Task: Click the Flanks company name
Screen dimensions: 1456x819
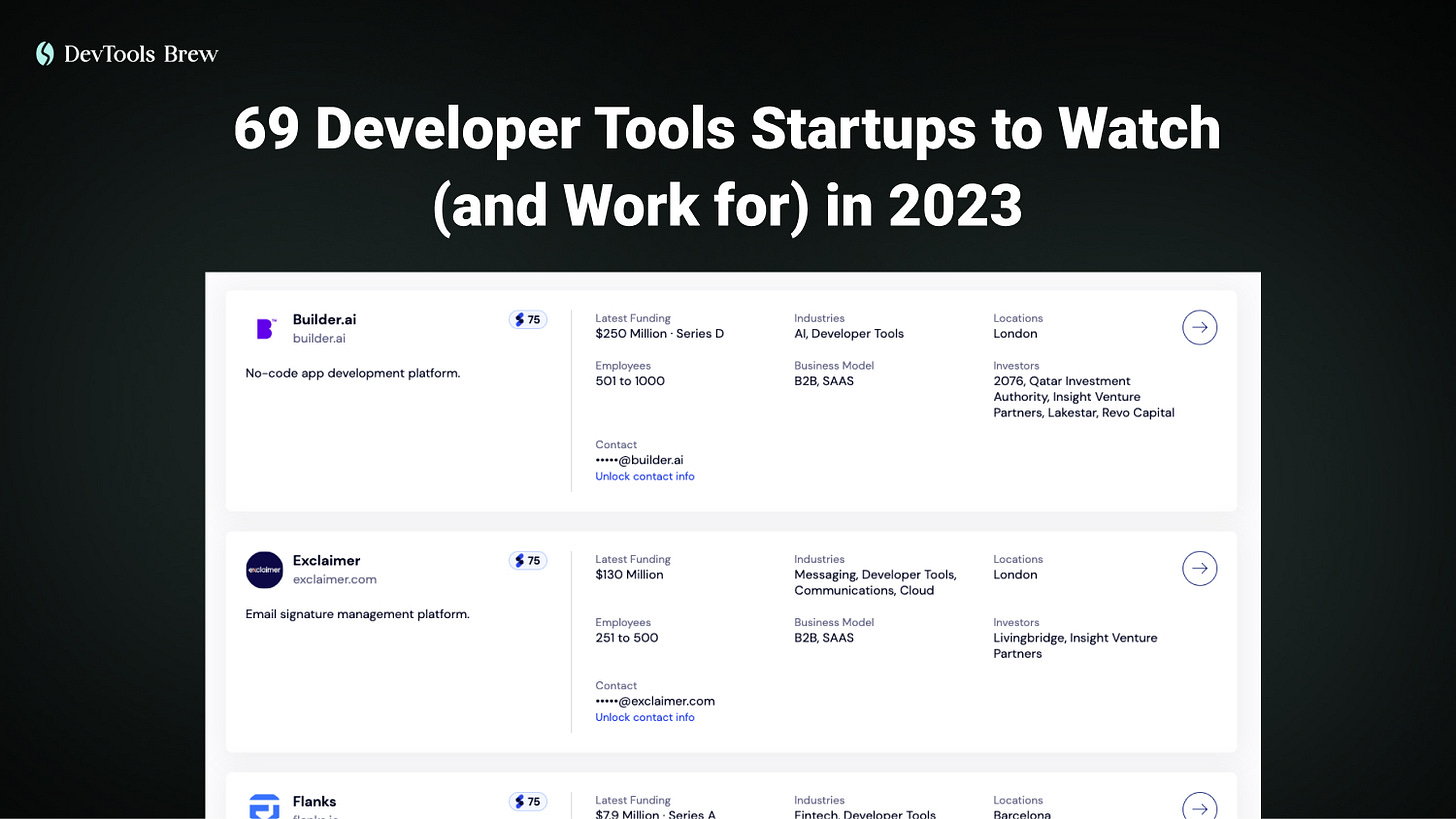Action: (x=315, y=802)
